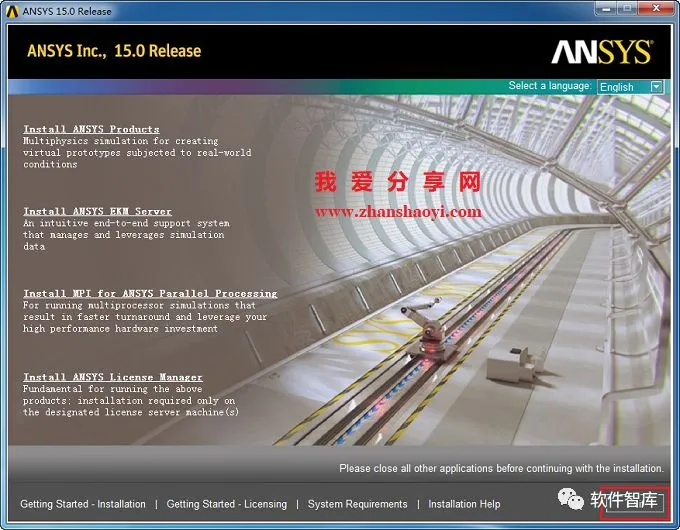Open the language dropdown arrow

pos(657,87)
